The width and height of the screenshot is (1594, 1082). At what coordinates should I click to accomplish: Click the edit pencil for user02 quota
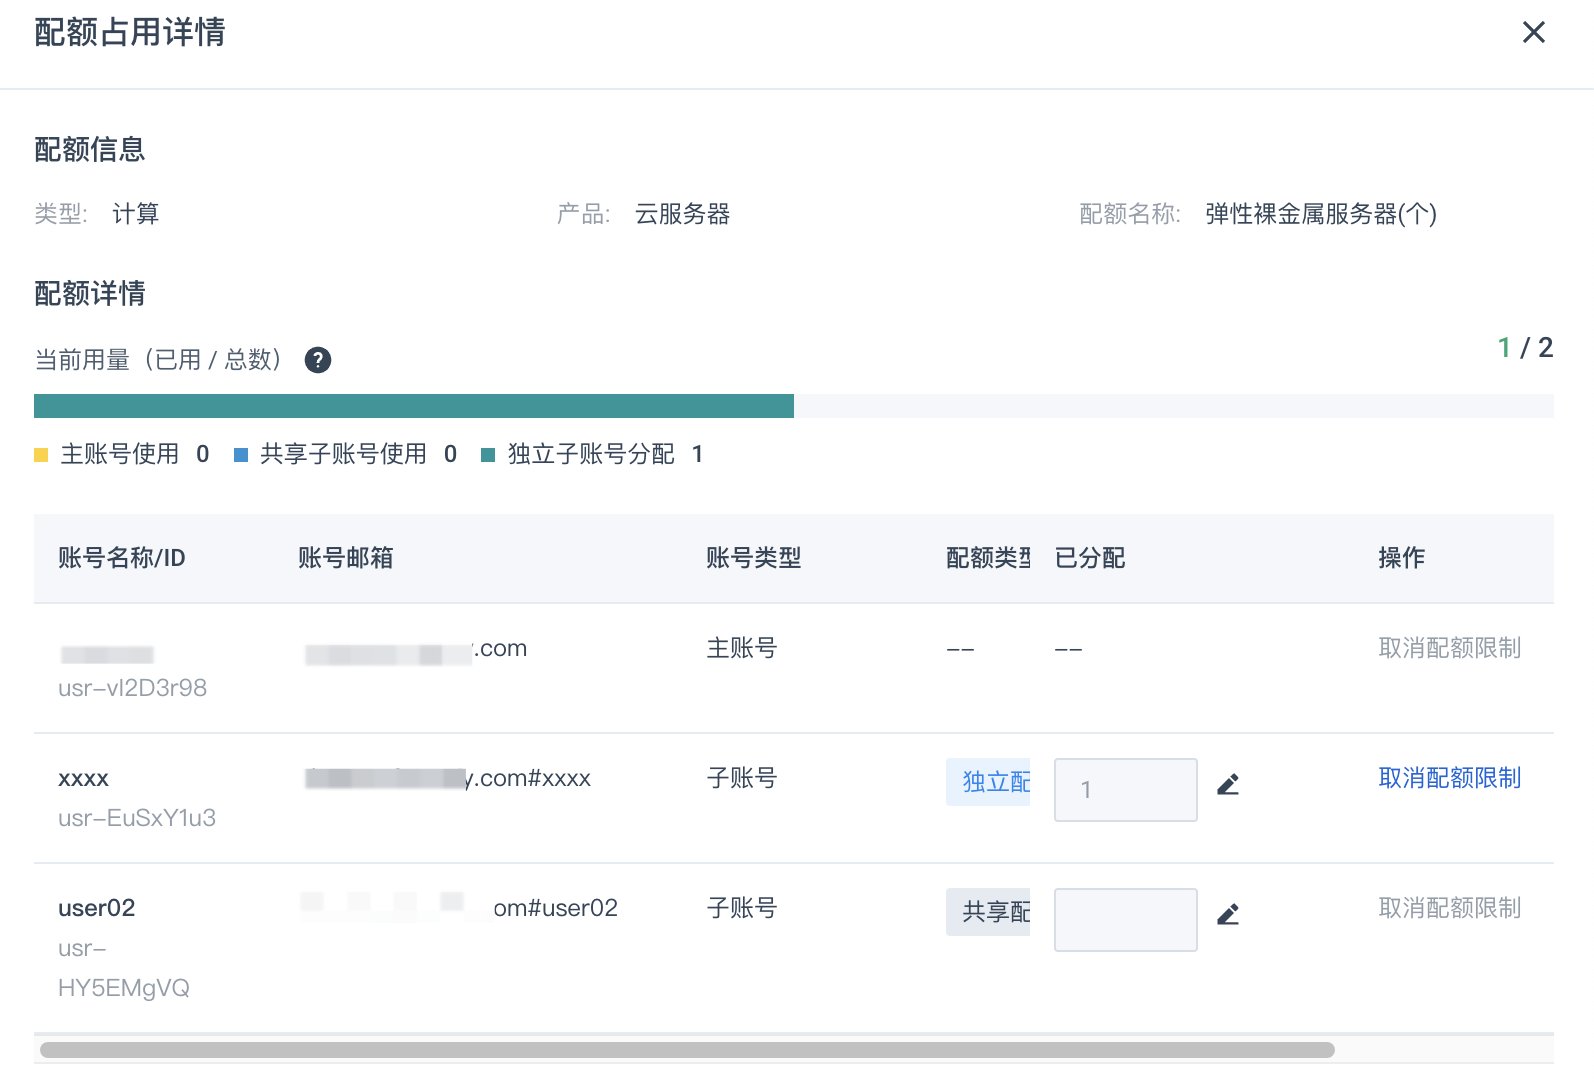1228,915
